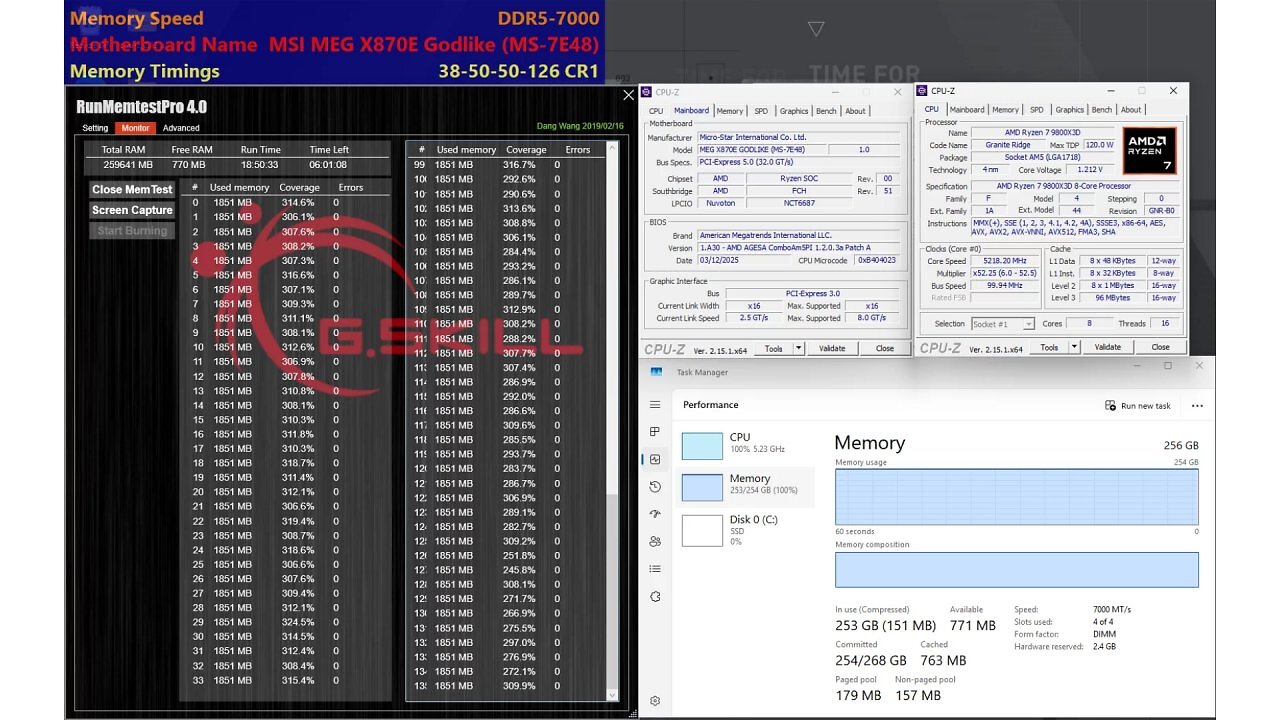The height and width of the screenshot is (720, 1280).
Task: Click Close button in CPU-Z CPU window
Action: [x=1160, y=347]
